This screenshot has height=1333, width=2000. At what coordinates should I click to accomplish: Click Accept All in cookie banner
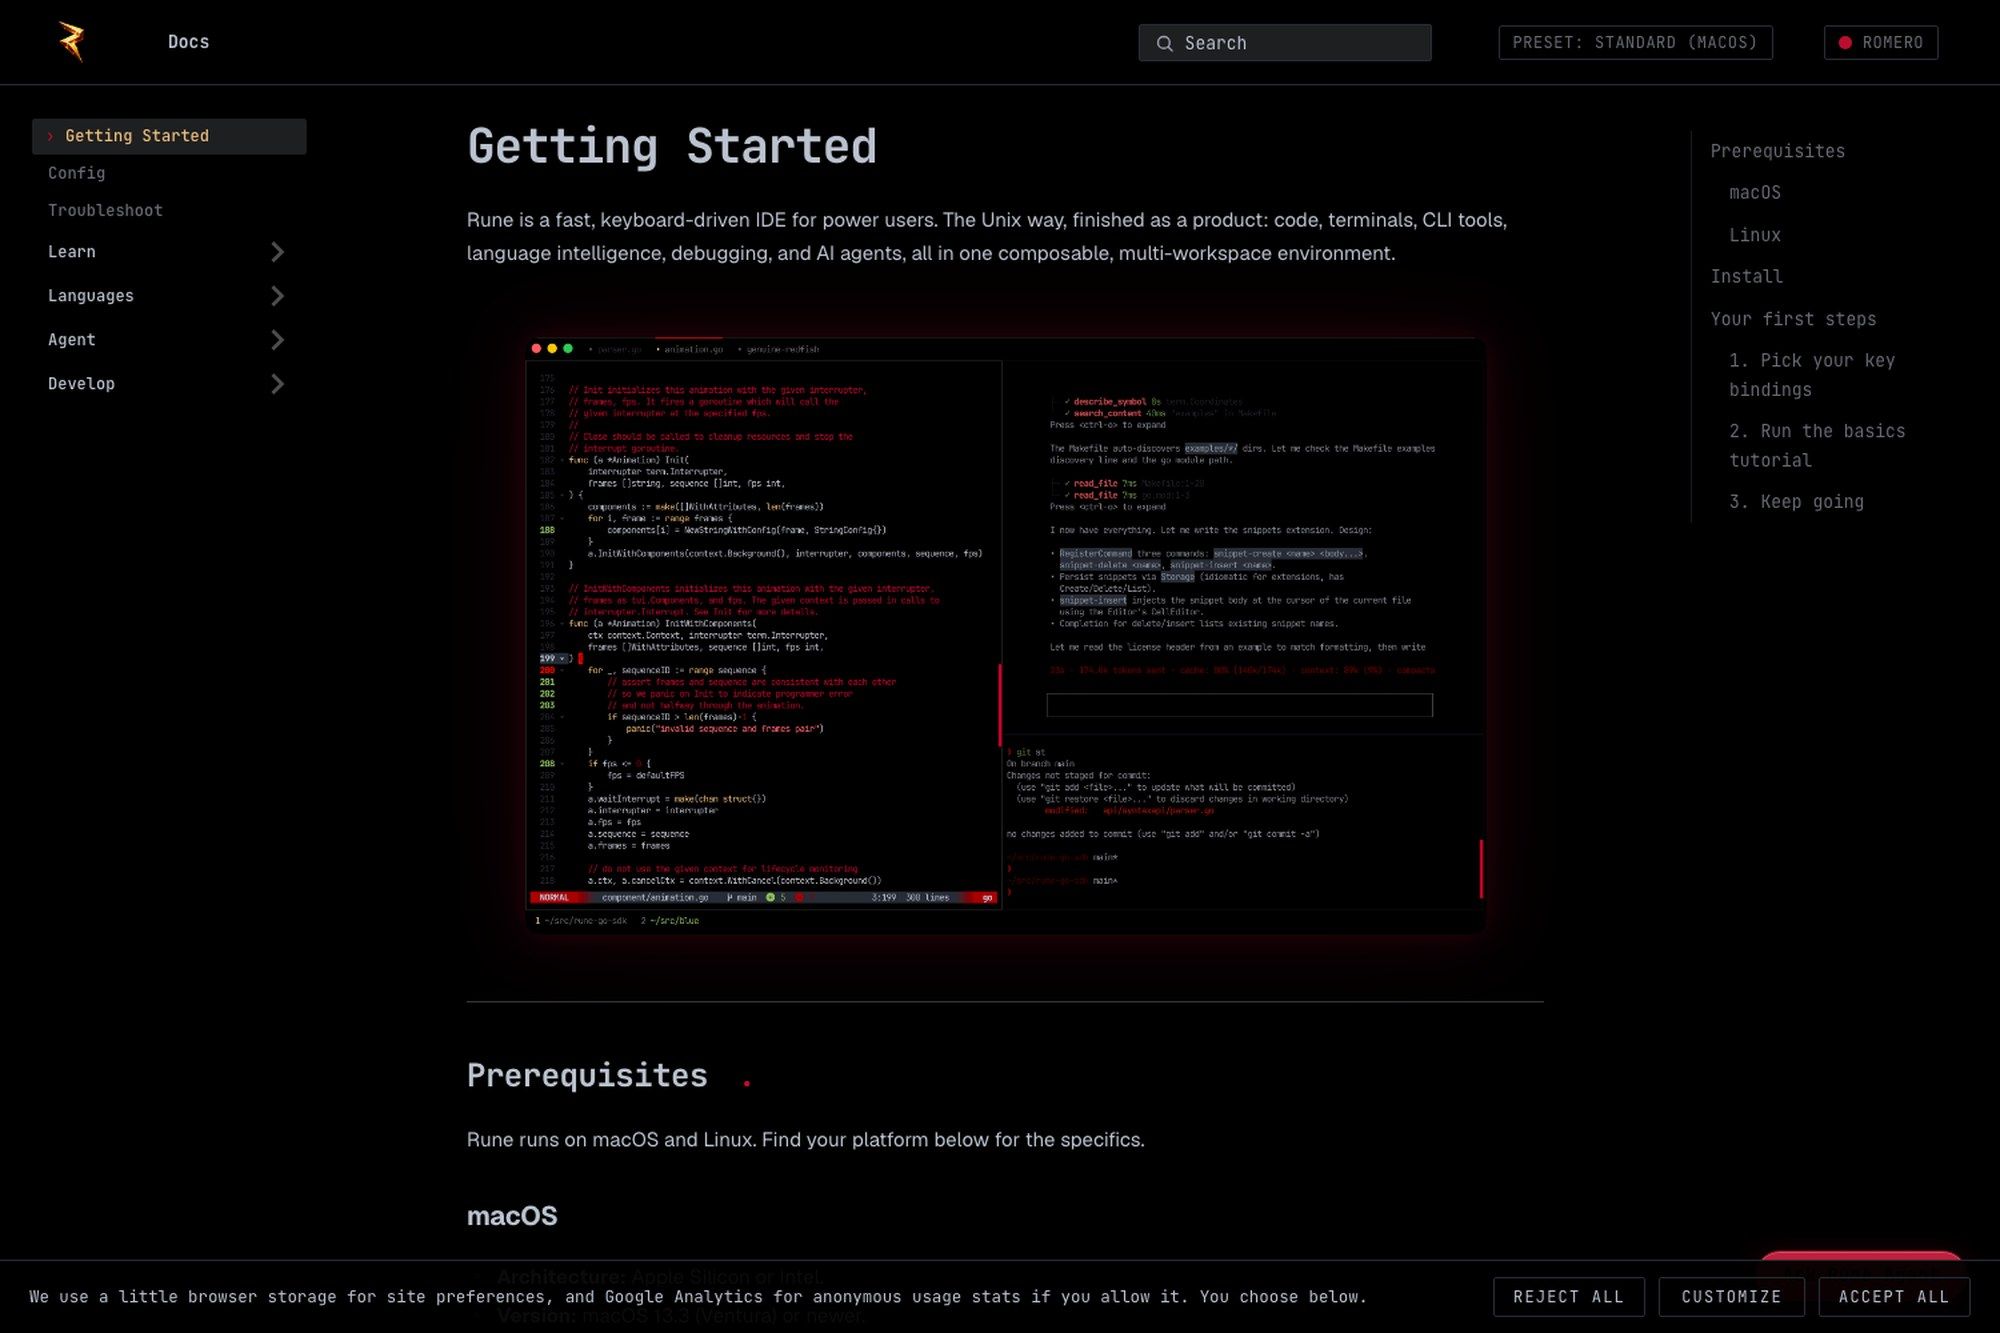tap(1894, 1297)
